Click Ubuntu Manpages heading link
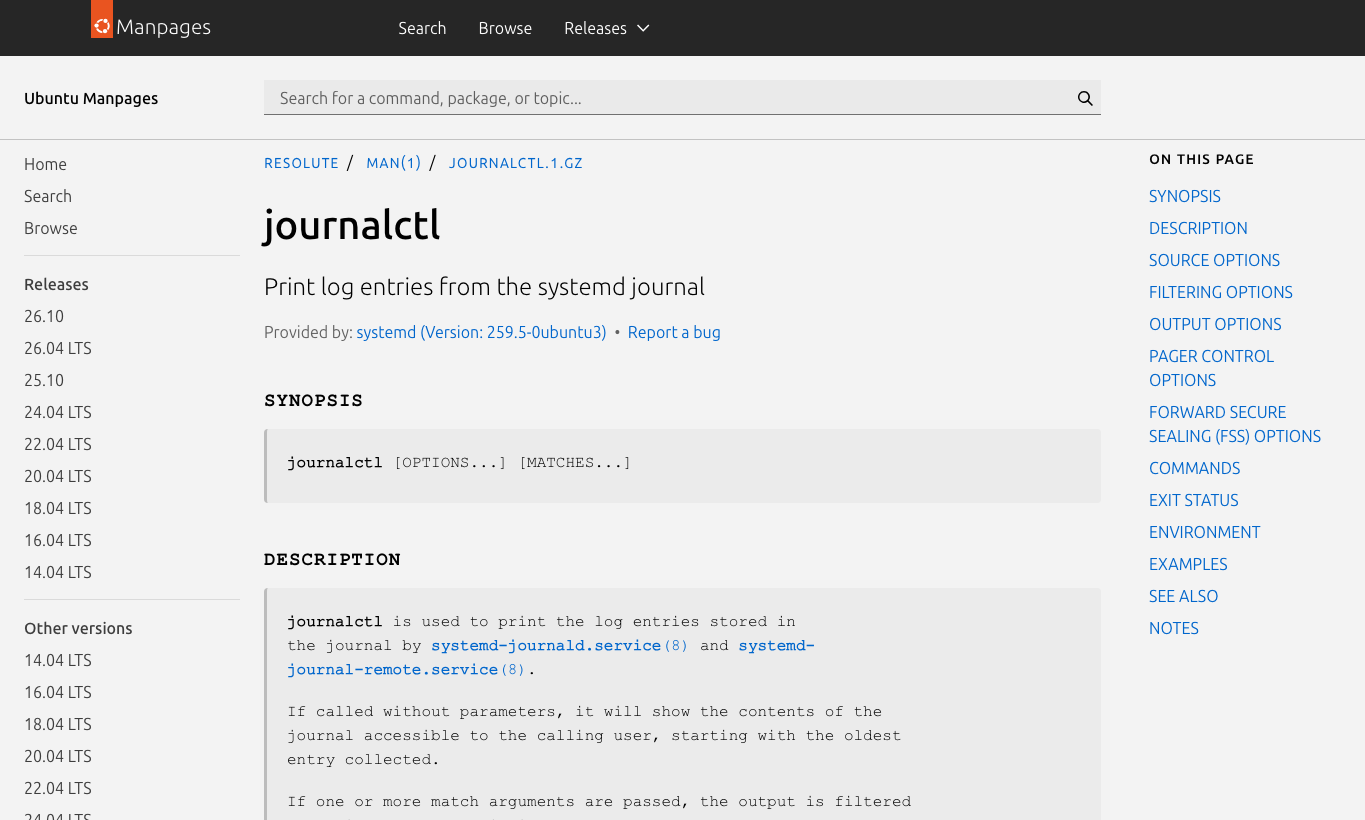The width and height of the screenshot is (1365, 820). [91, 98]
